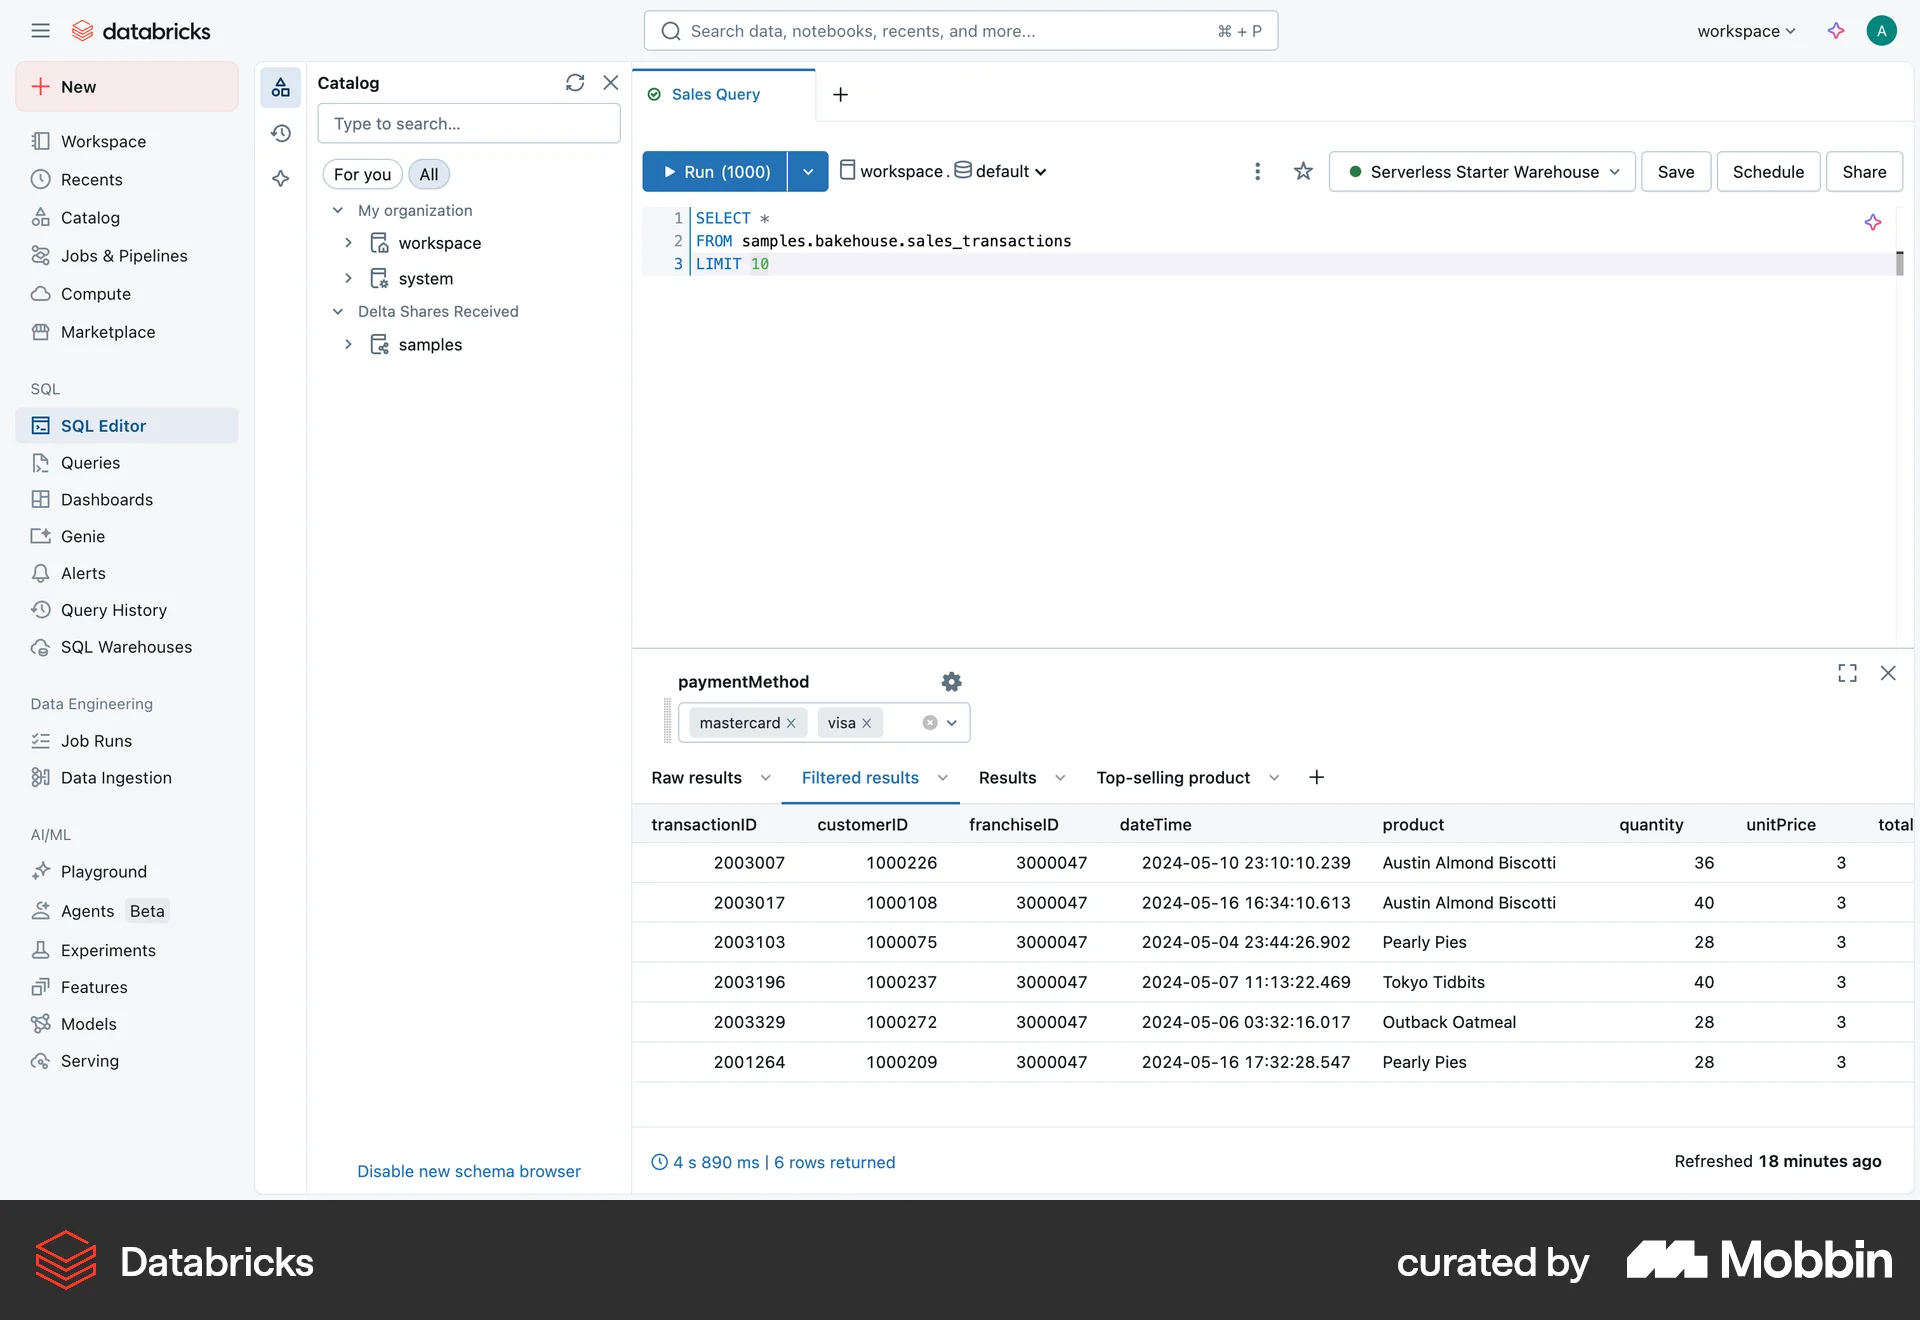Click the assistant sparkle icon in the editor
Screen dimensions: 1920x1320
pos(1873,222)
